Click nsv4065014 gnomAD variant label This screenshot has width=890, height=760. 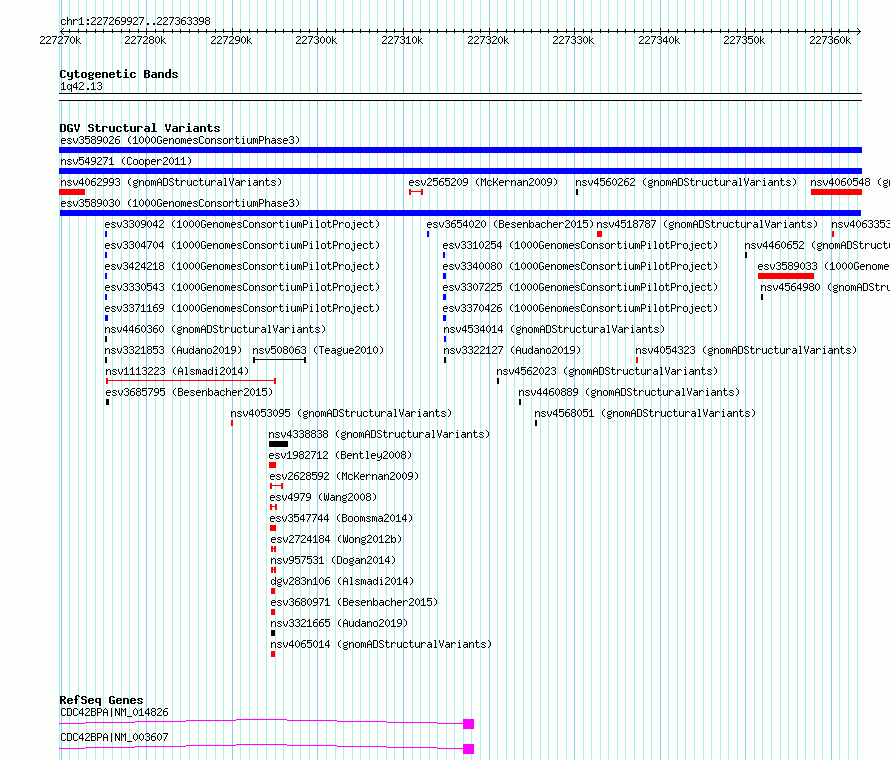[381, 644]
